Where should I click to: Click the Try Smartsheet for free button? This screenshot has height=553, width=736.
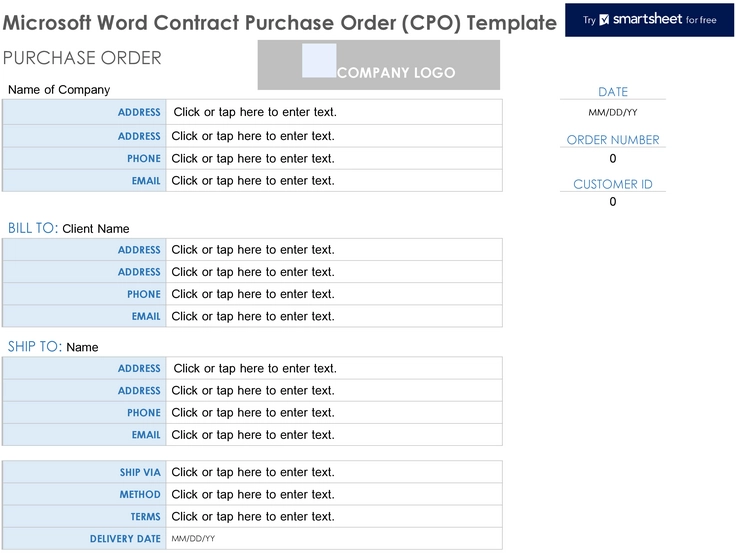(649, 20)
